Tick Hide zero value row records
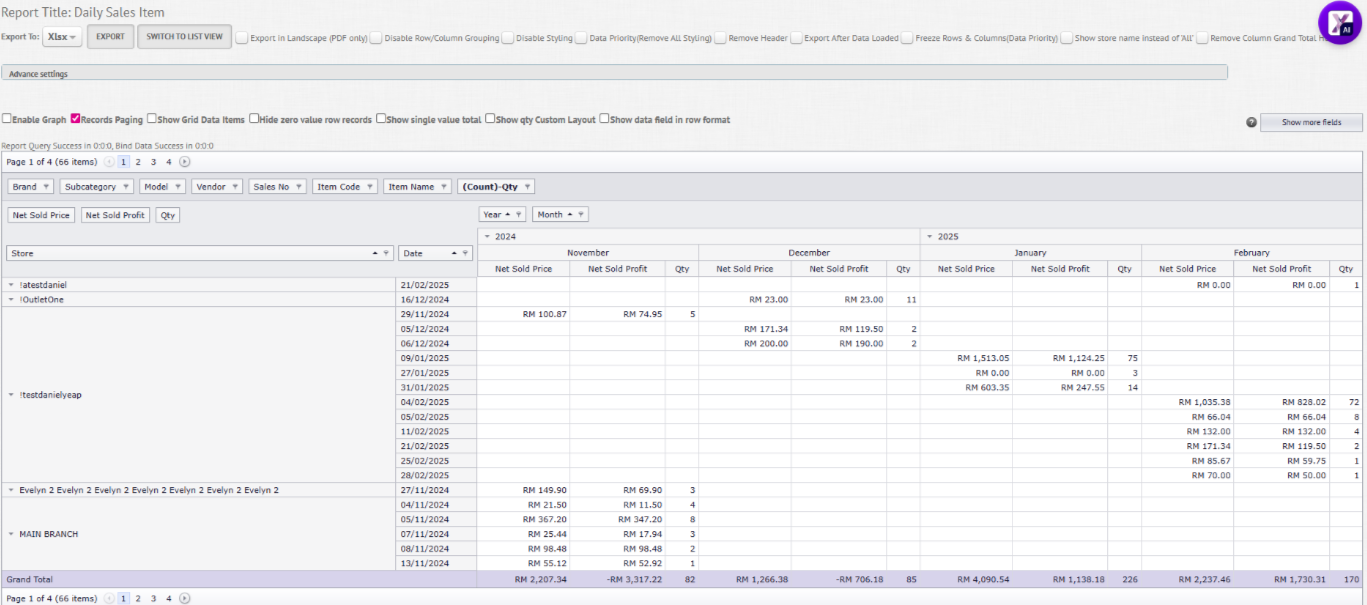The width and height of the screenshot is (1367, 605). click(254, 119)
